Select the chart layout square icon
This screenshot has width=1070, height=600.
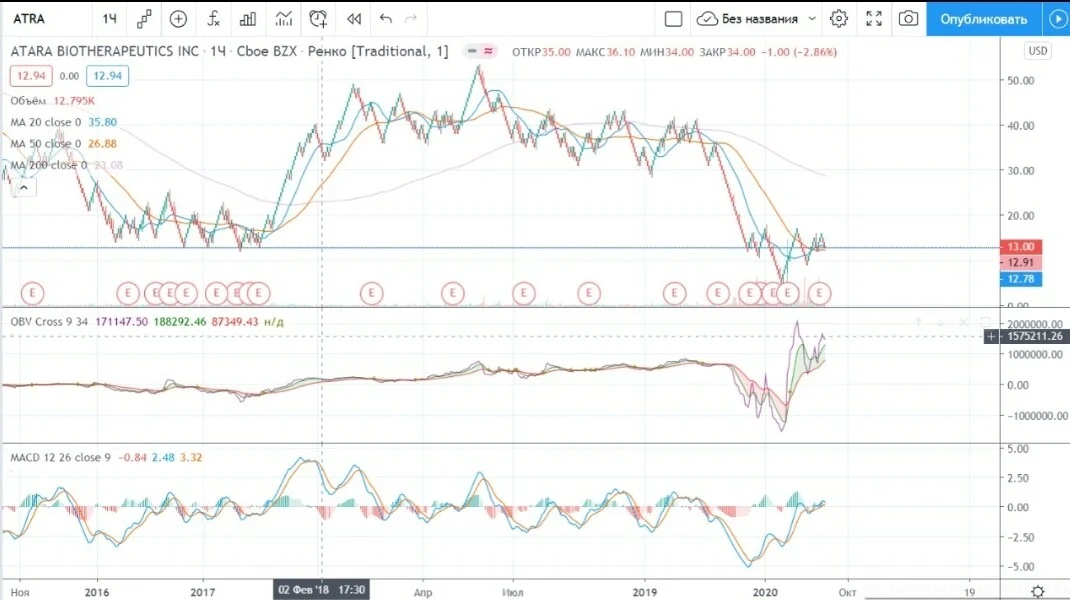click(x=674, y=19)
